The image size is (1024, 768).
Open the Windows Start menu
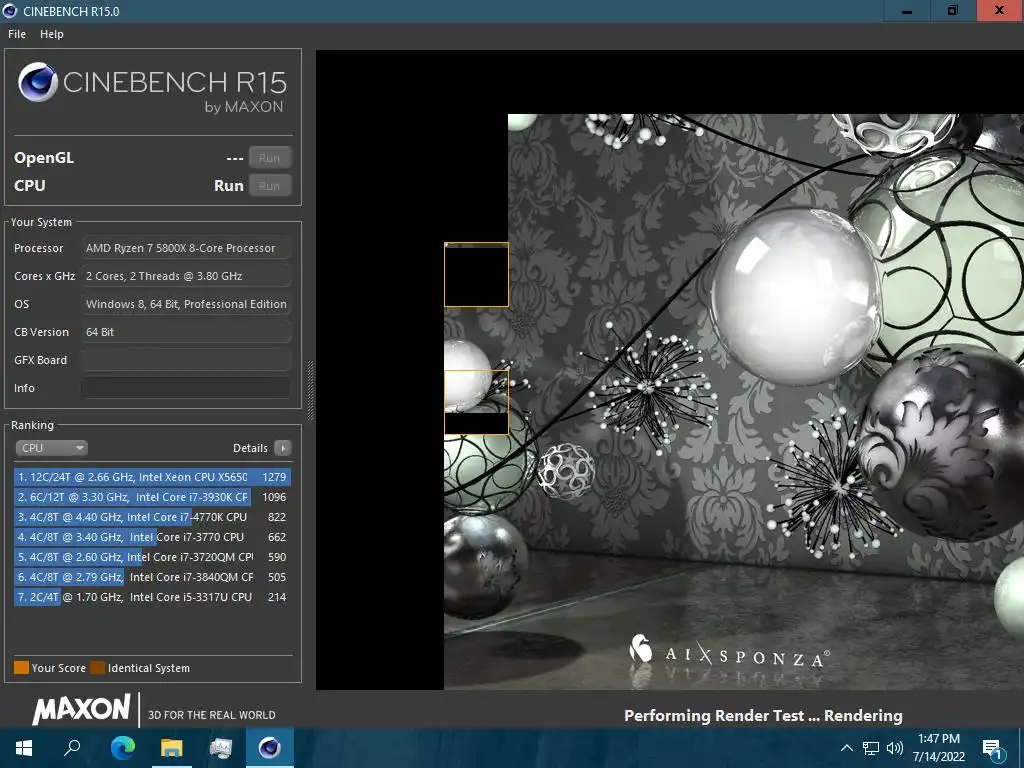[x=24, y=748]
